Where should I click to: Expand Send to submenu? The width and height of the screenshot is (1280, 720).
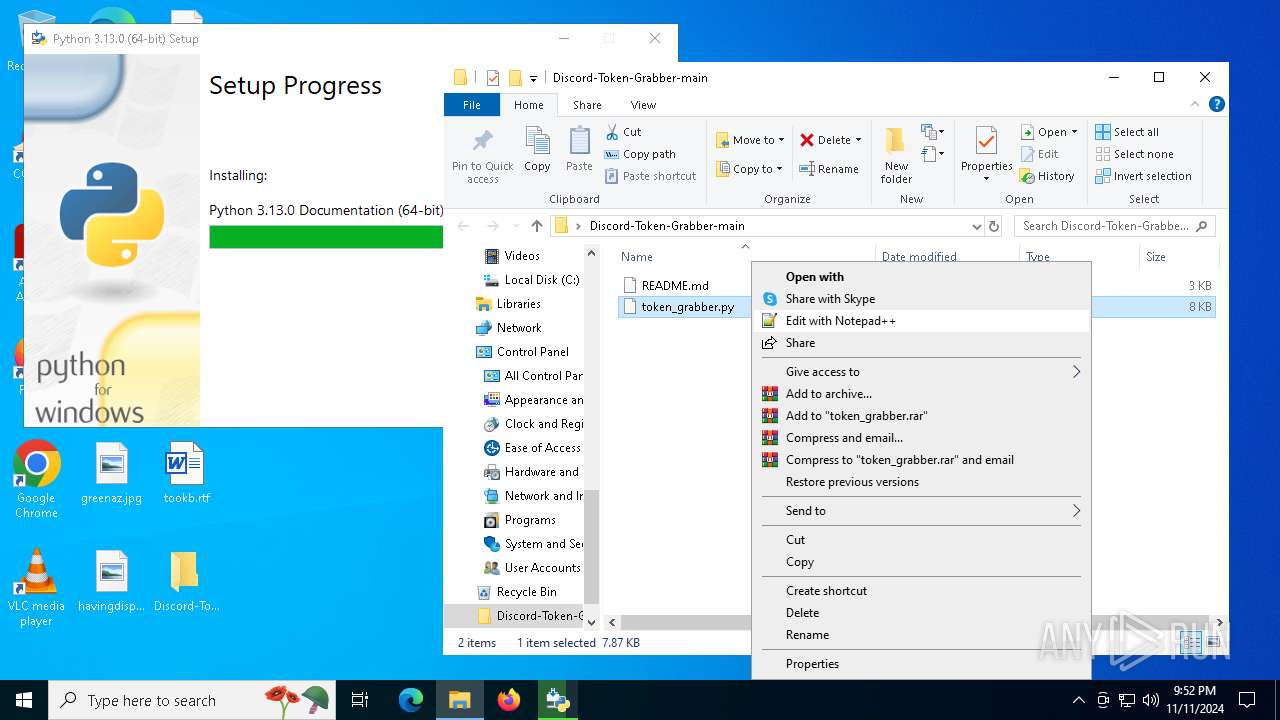tap(921, 511)
